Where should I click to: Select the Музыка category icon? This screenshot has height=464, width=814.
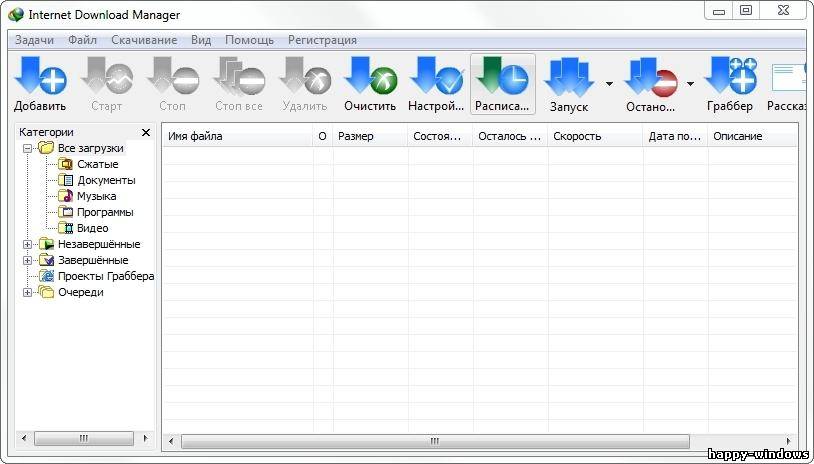click(x=65, y=196)
